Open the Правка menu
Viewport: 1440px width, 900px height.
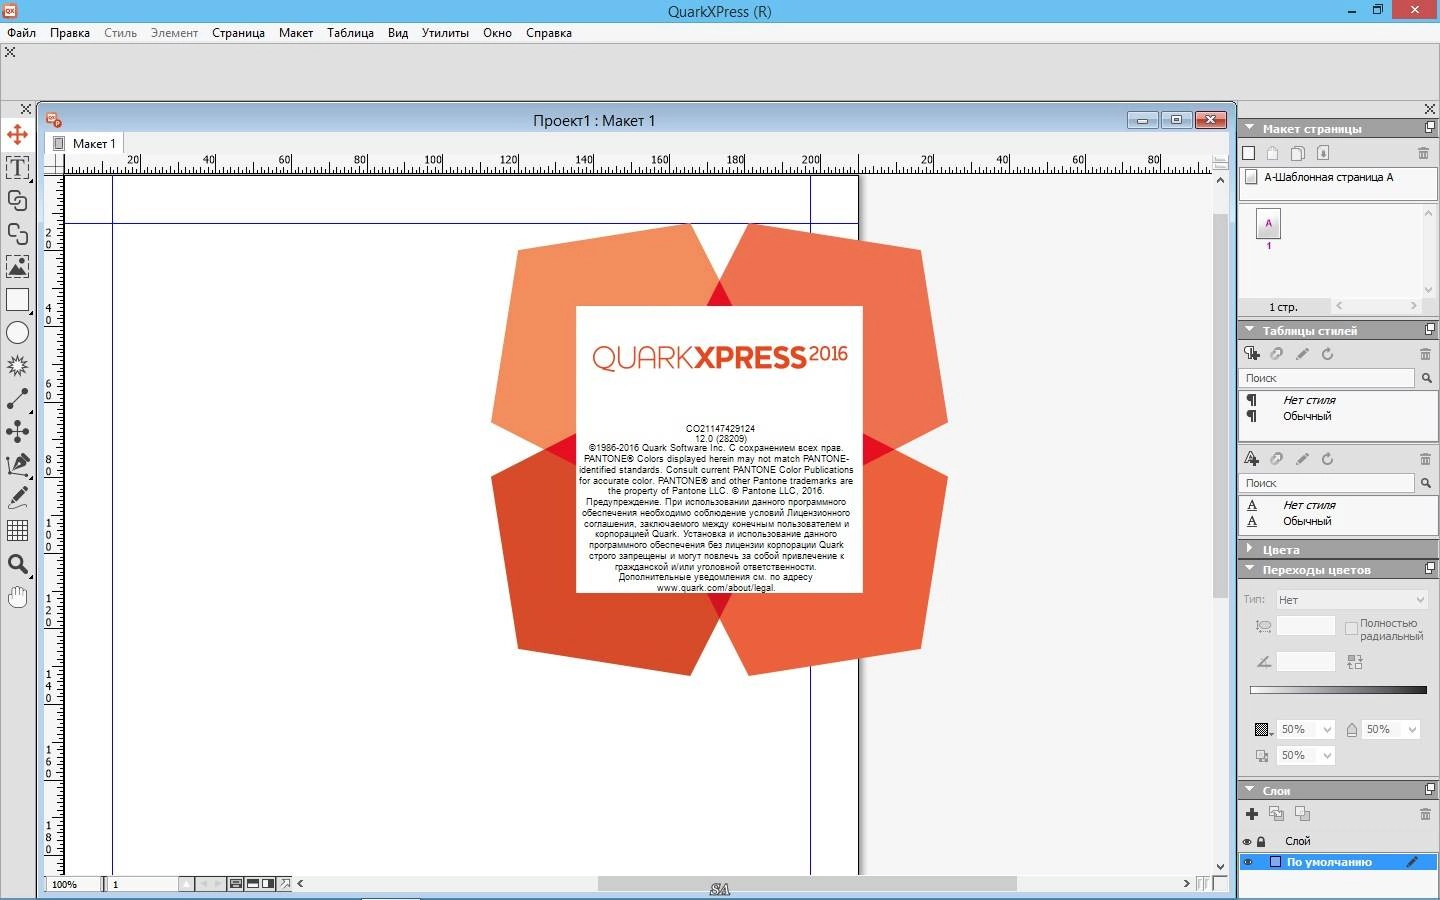tap(70, 33)
